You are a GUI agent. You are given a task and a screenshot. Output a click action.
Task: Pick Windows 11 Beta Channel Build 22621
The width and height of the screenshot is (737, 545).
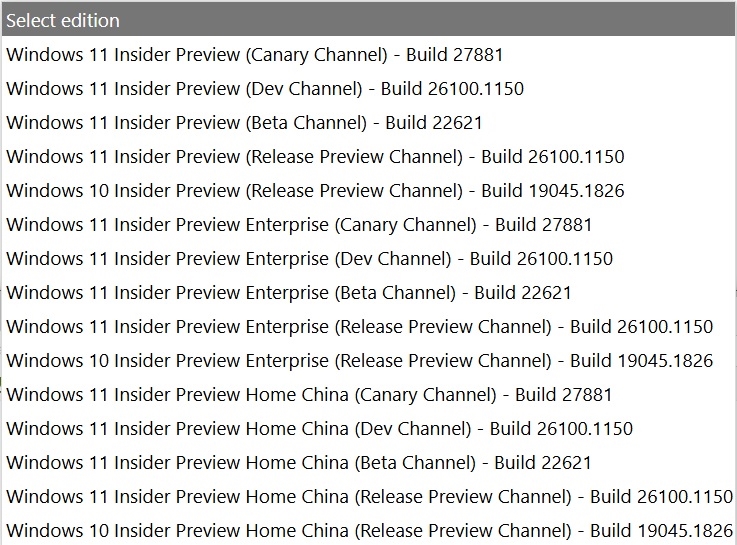pyautogui.click(x=368, y=123)
